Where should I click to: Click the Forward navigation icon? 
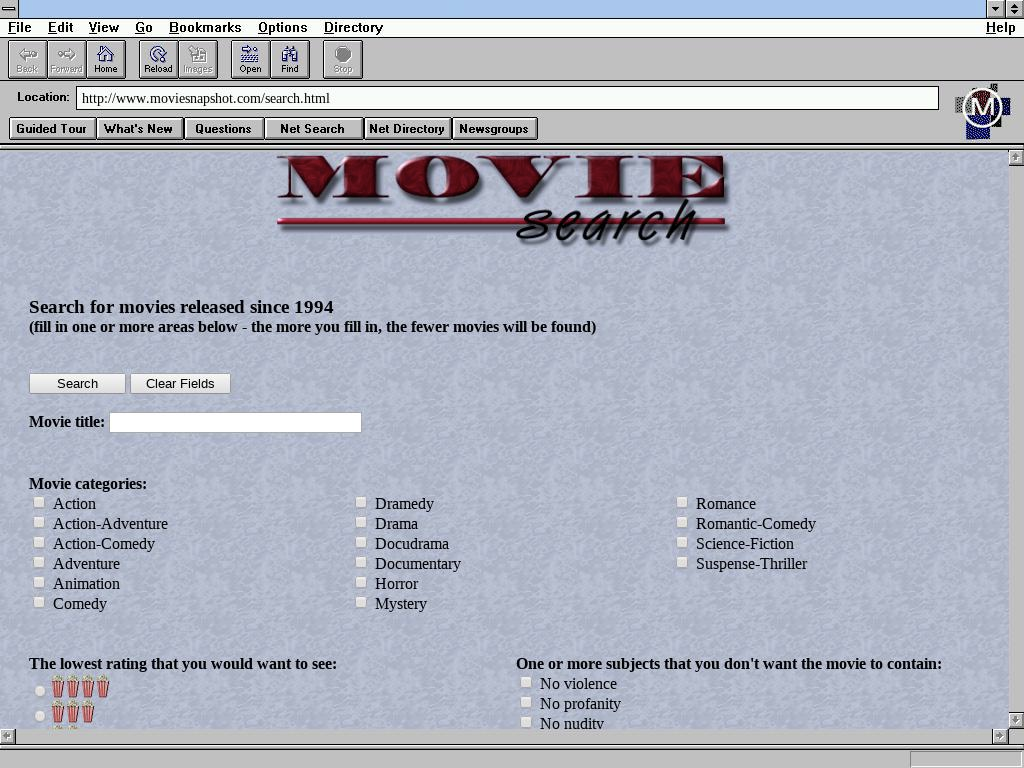66,59
